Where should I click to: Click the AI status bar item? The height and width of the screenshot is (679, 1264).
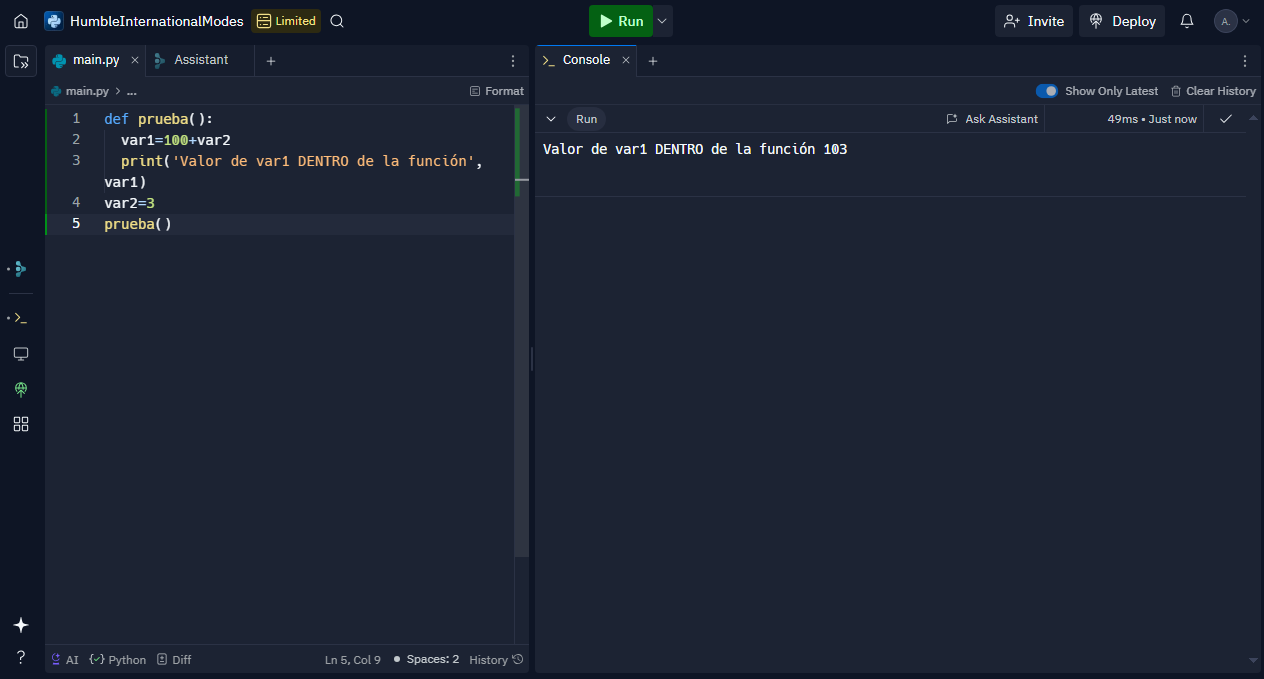coord(65,660)
